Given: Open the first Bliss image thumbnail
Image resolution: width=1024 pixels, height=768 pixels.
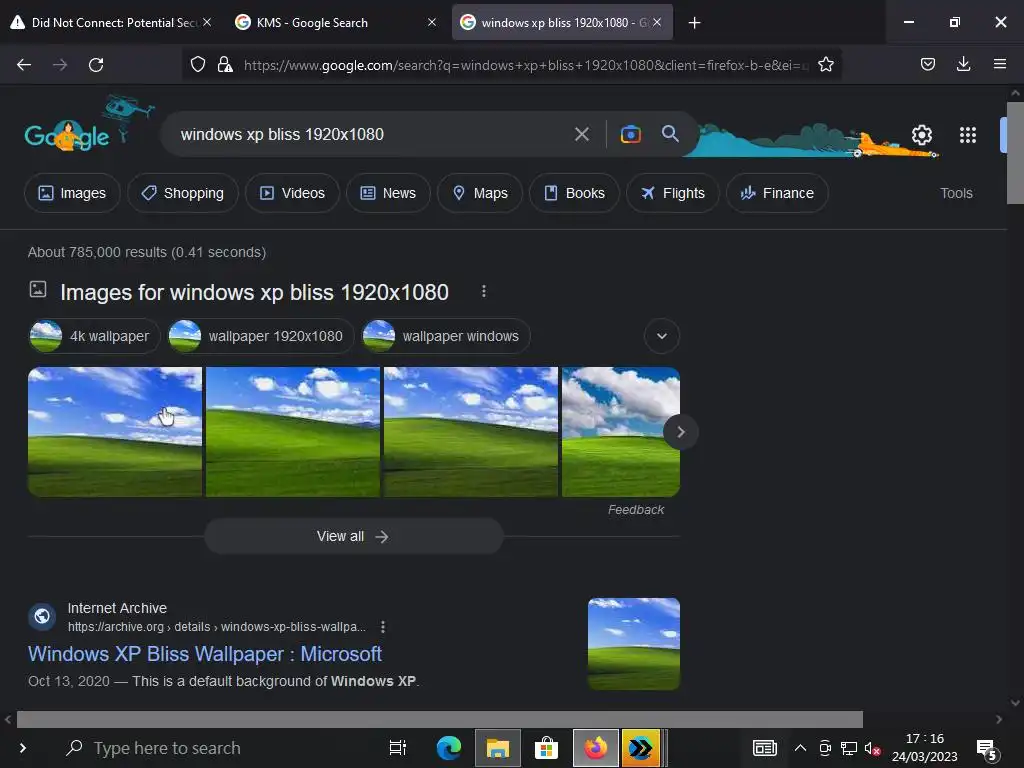Looking at the screenshot, I should (115, 432).
